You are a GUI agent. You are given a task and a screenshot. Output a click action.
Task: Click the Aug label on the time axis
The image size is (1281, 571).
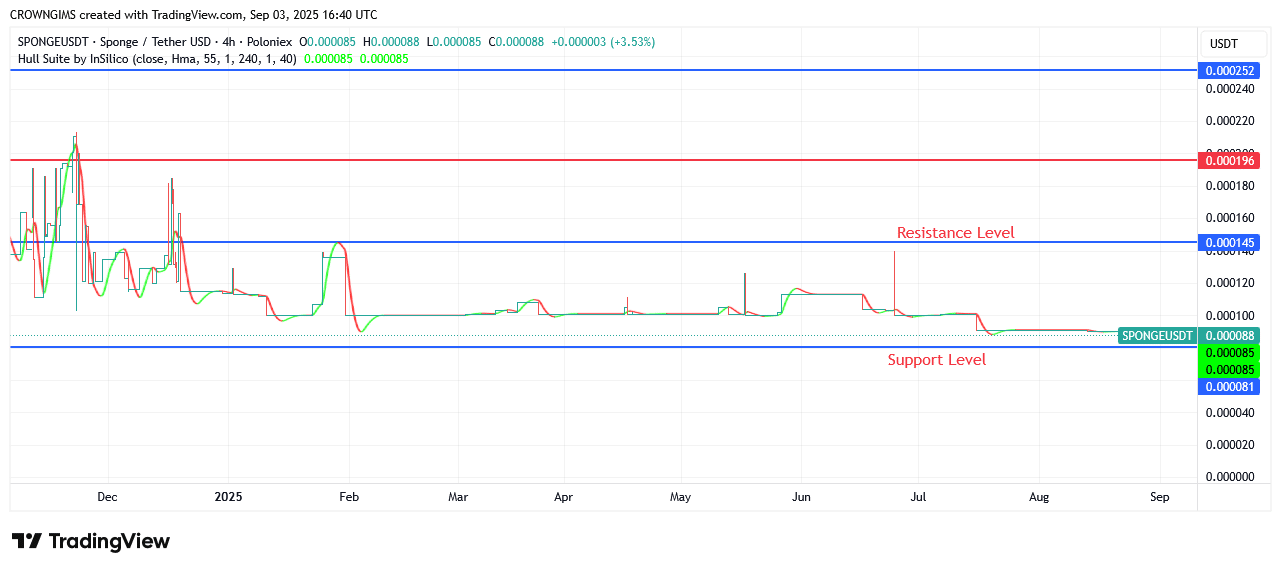1039,497
